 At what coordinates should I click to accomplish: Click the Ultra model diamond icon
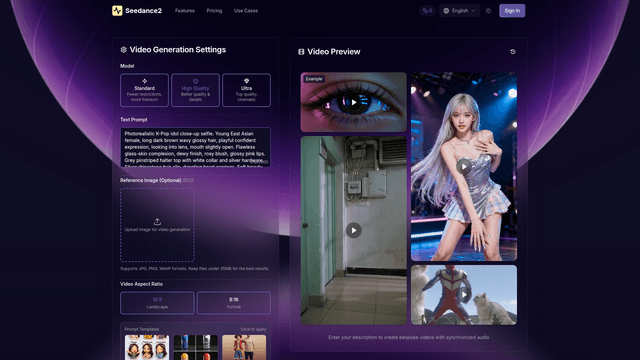point(247,81)
